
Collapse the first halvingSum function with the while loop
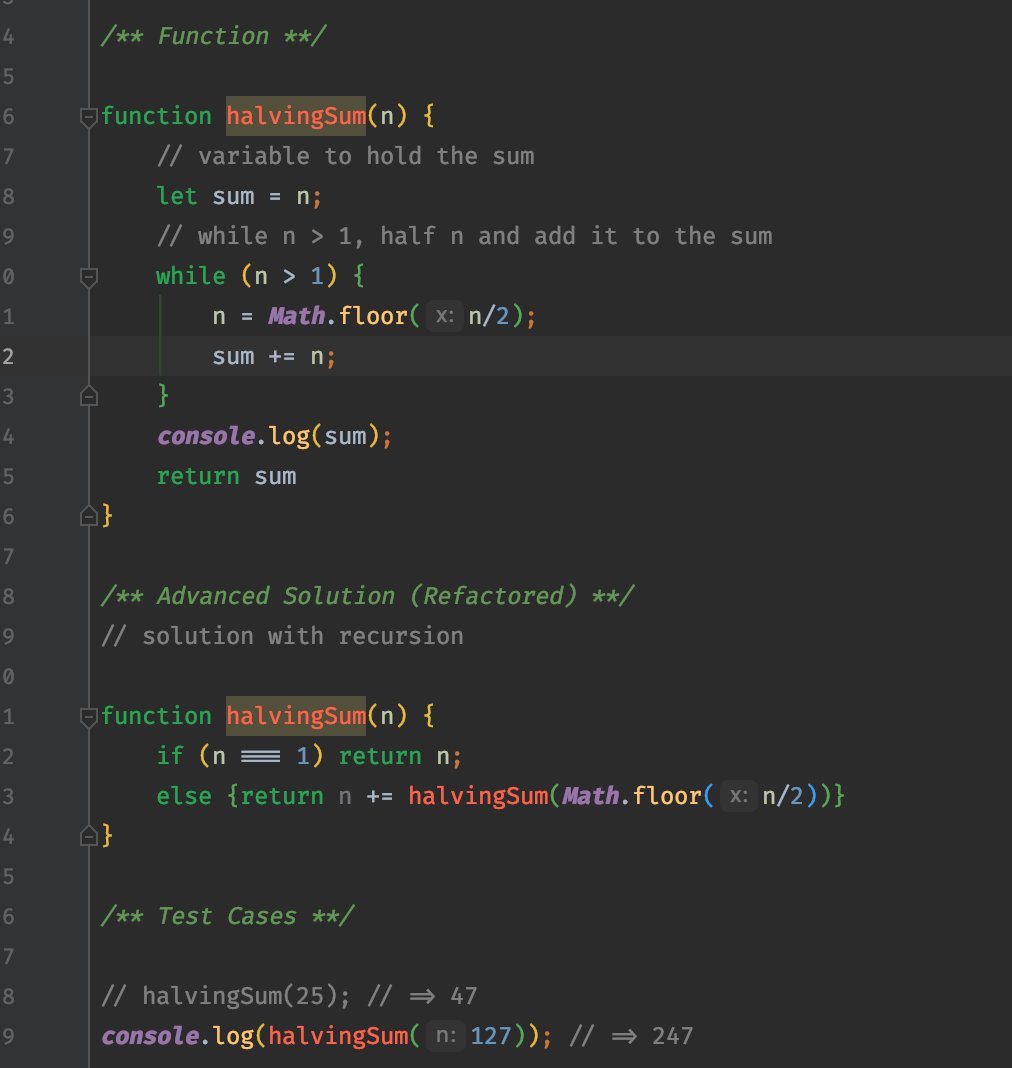(89, 117)
